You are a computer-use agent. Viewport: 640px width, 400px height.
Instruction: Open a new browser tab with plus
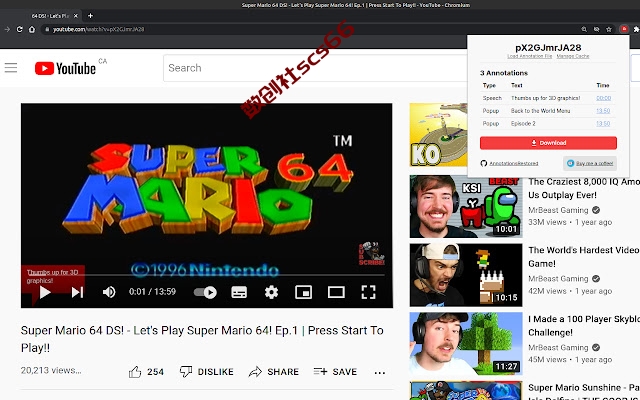click(90, 16)
